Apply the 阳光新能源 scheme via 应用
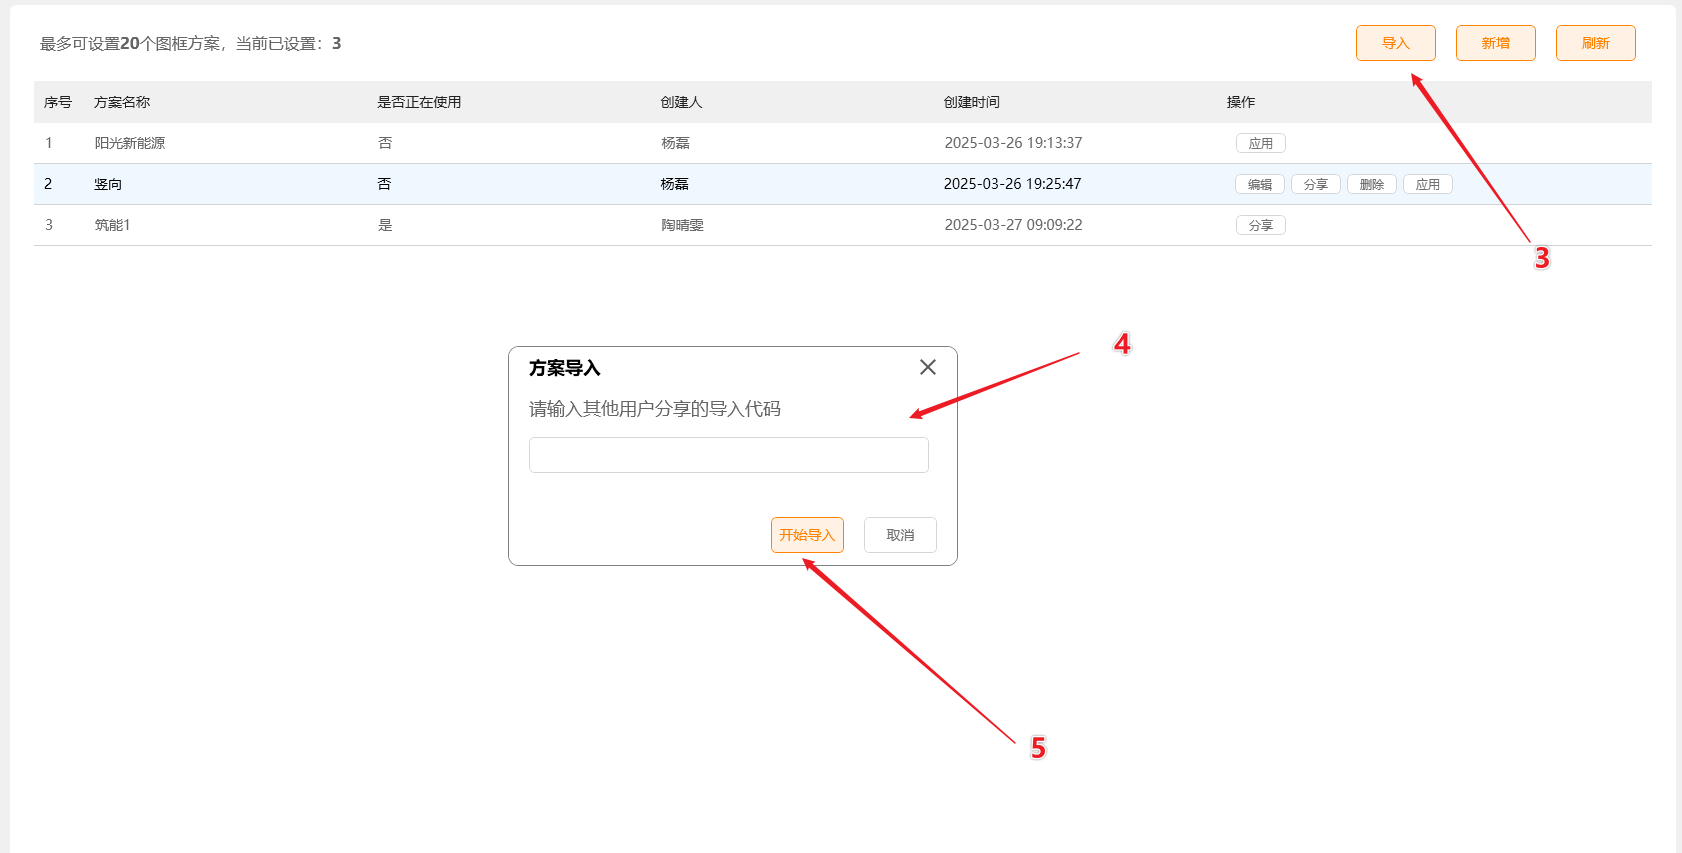This screenshot has width=1682, height=853. point(1260,143)
